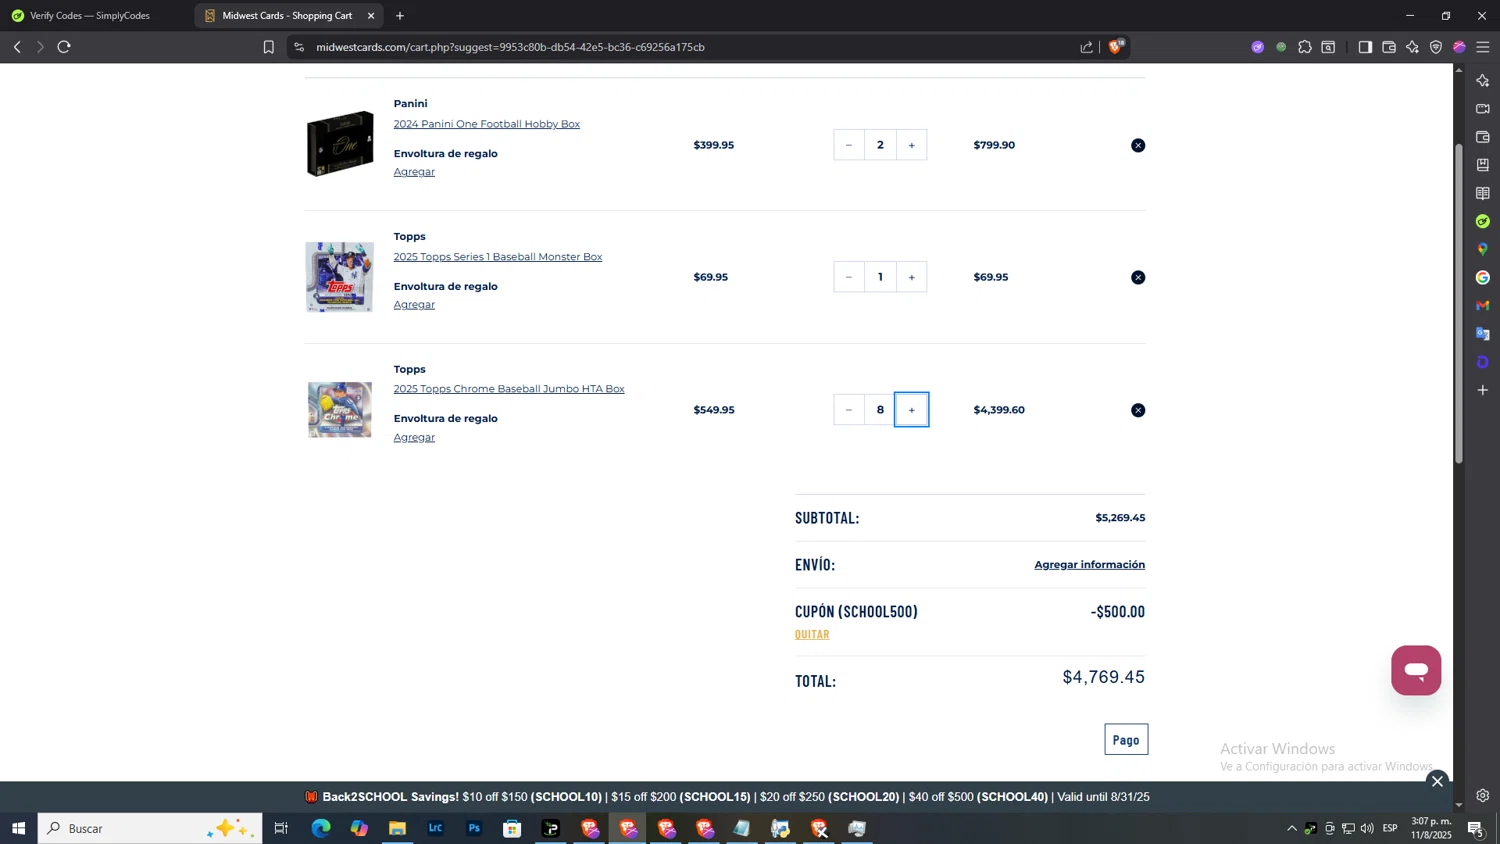Click Agregar información shipping link
This screenshot has height=844, width=1500.
[x=1090, y=565]
